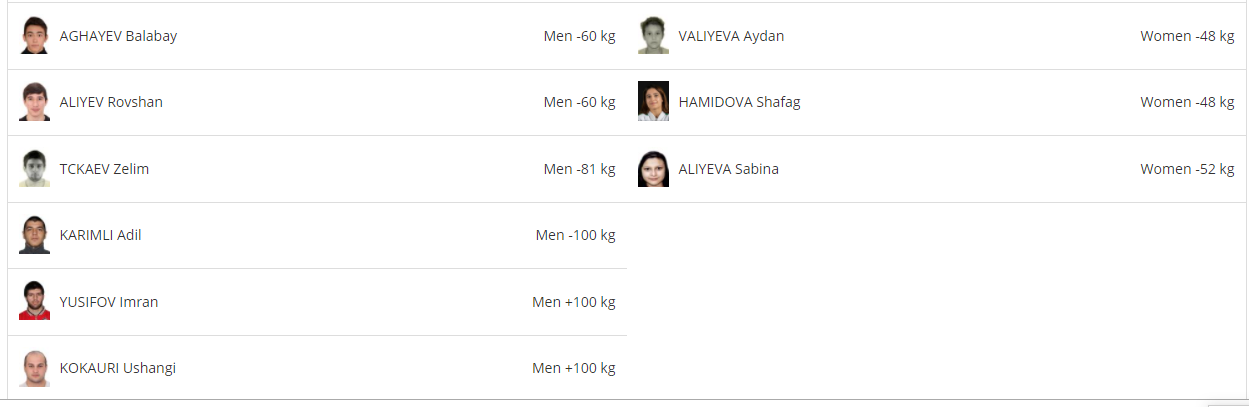Open KARIMLI Adil athlete page
This screenshot has height=407, width=1249.
click(x=100, y=235)
